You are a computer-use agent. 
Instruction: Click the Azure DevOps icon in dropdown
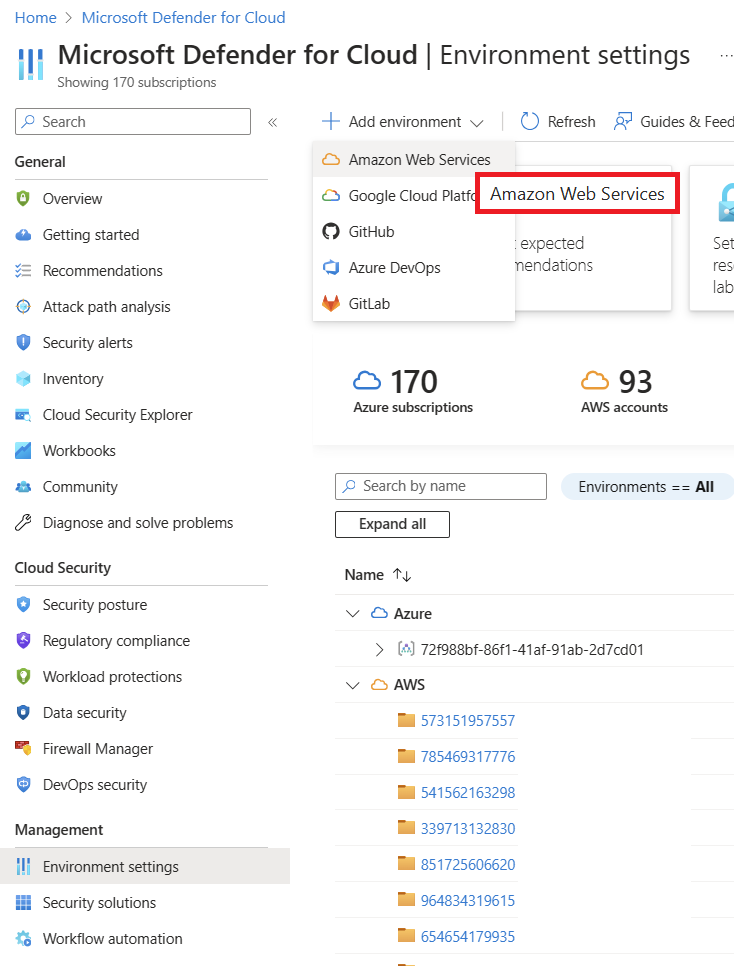[x=331, y=267]
